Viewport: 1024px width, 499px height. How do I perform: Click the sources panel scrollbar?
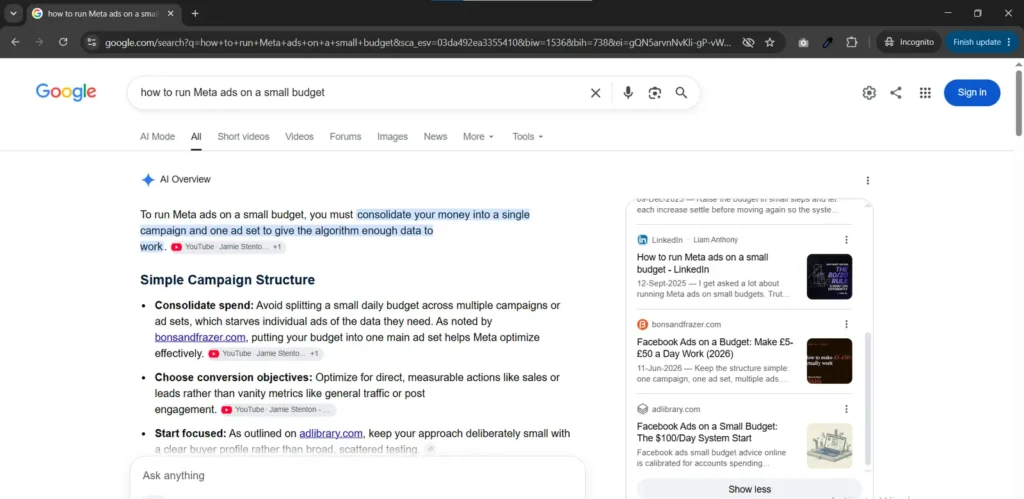[868, 398]
